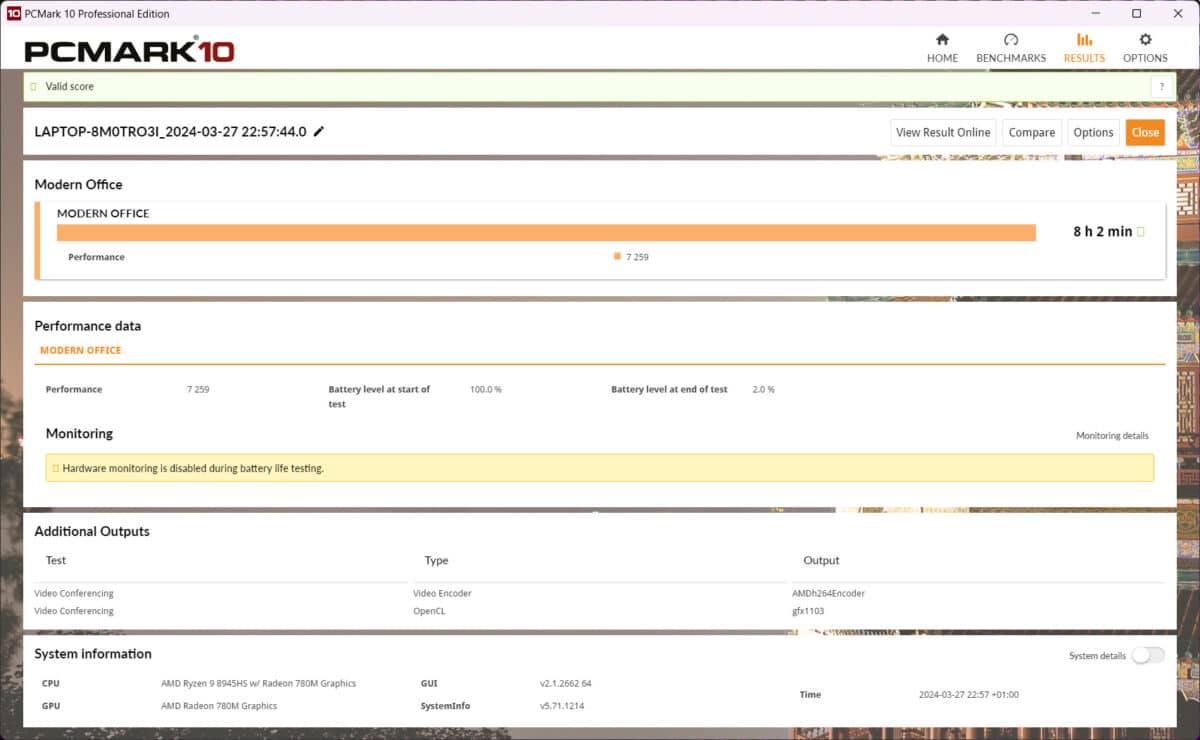
Task: Click the PCMark 10 app icon in title bar
Action: pyautogui.click(x=14, y=14)
